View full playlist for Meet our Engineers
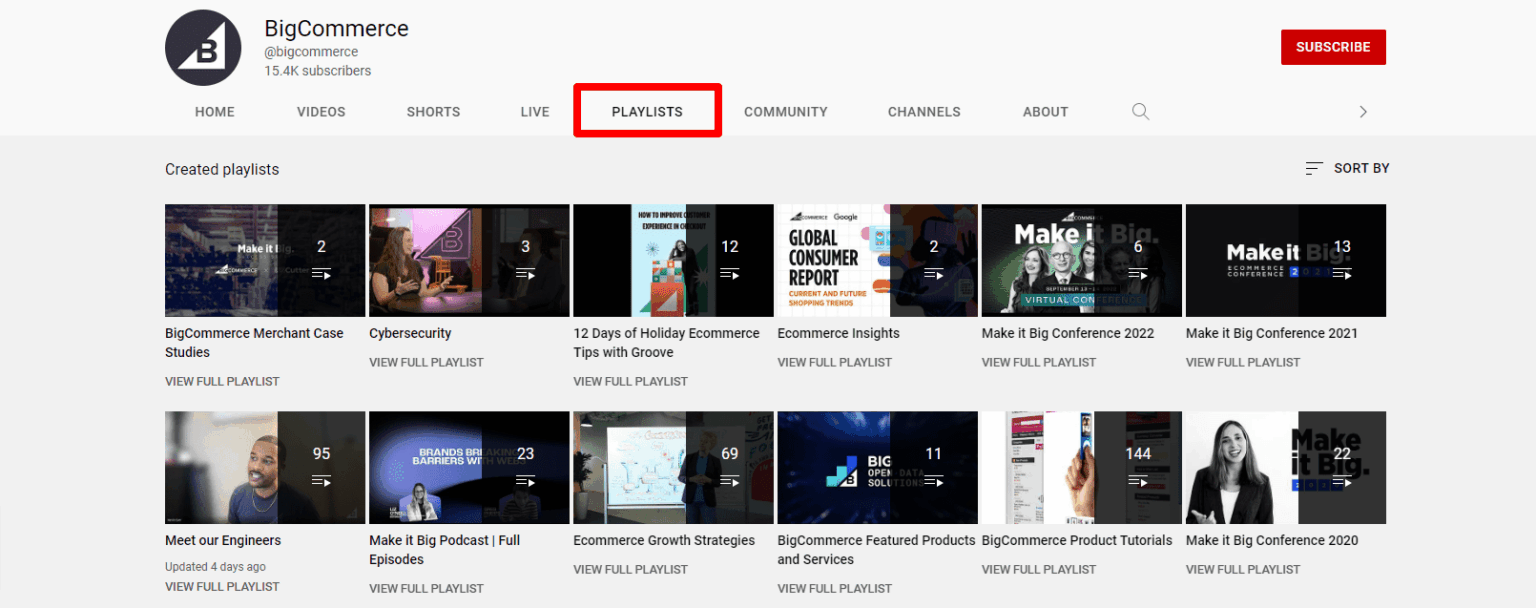 [x=222, y=587]
